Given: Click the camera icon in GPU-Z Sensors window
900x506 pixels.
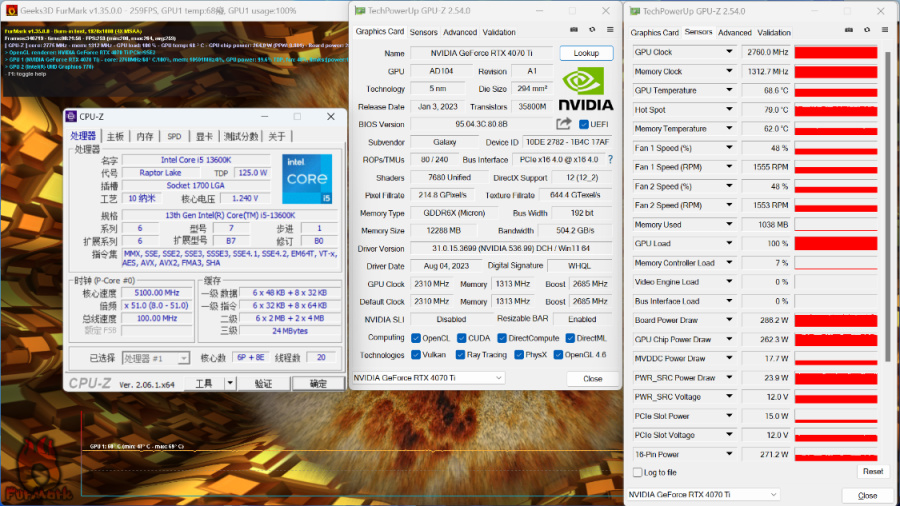Looking at the screenshot, I should coord(848,30).
